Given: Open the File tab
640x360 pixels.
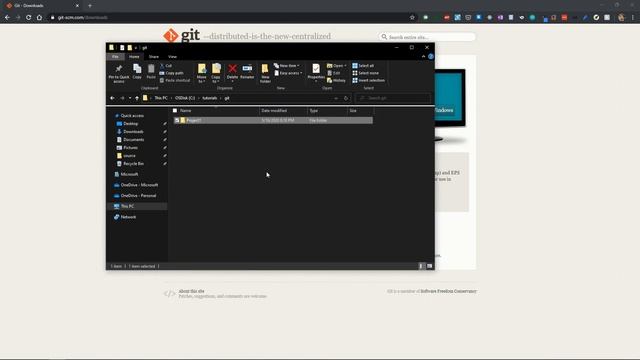Looking at the screenshot, I should coord(116,57).
